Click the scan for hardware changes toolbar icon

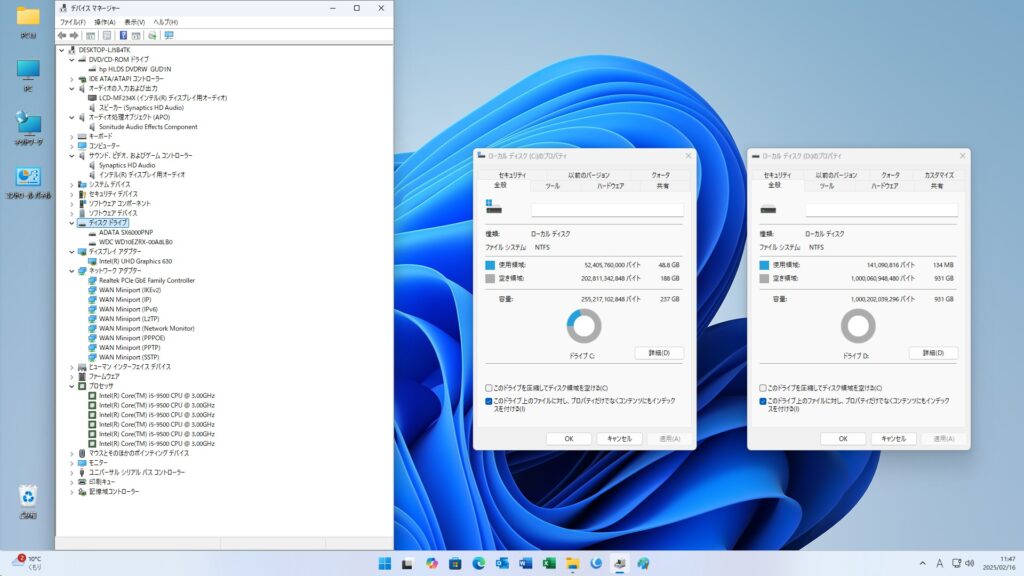[x=154, y=35]
